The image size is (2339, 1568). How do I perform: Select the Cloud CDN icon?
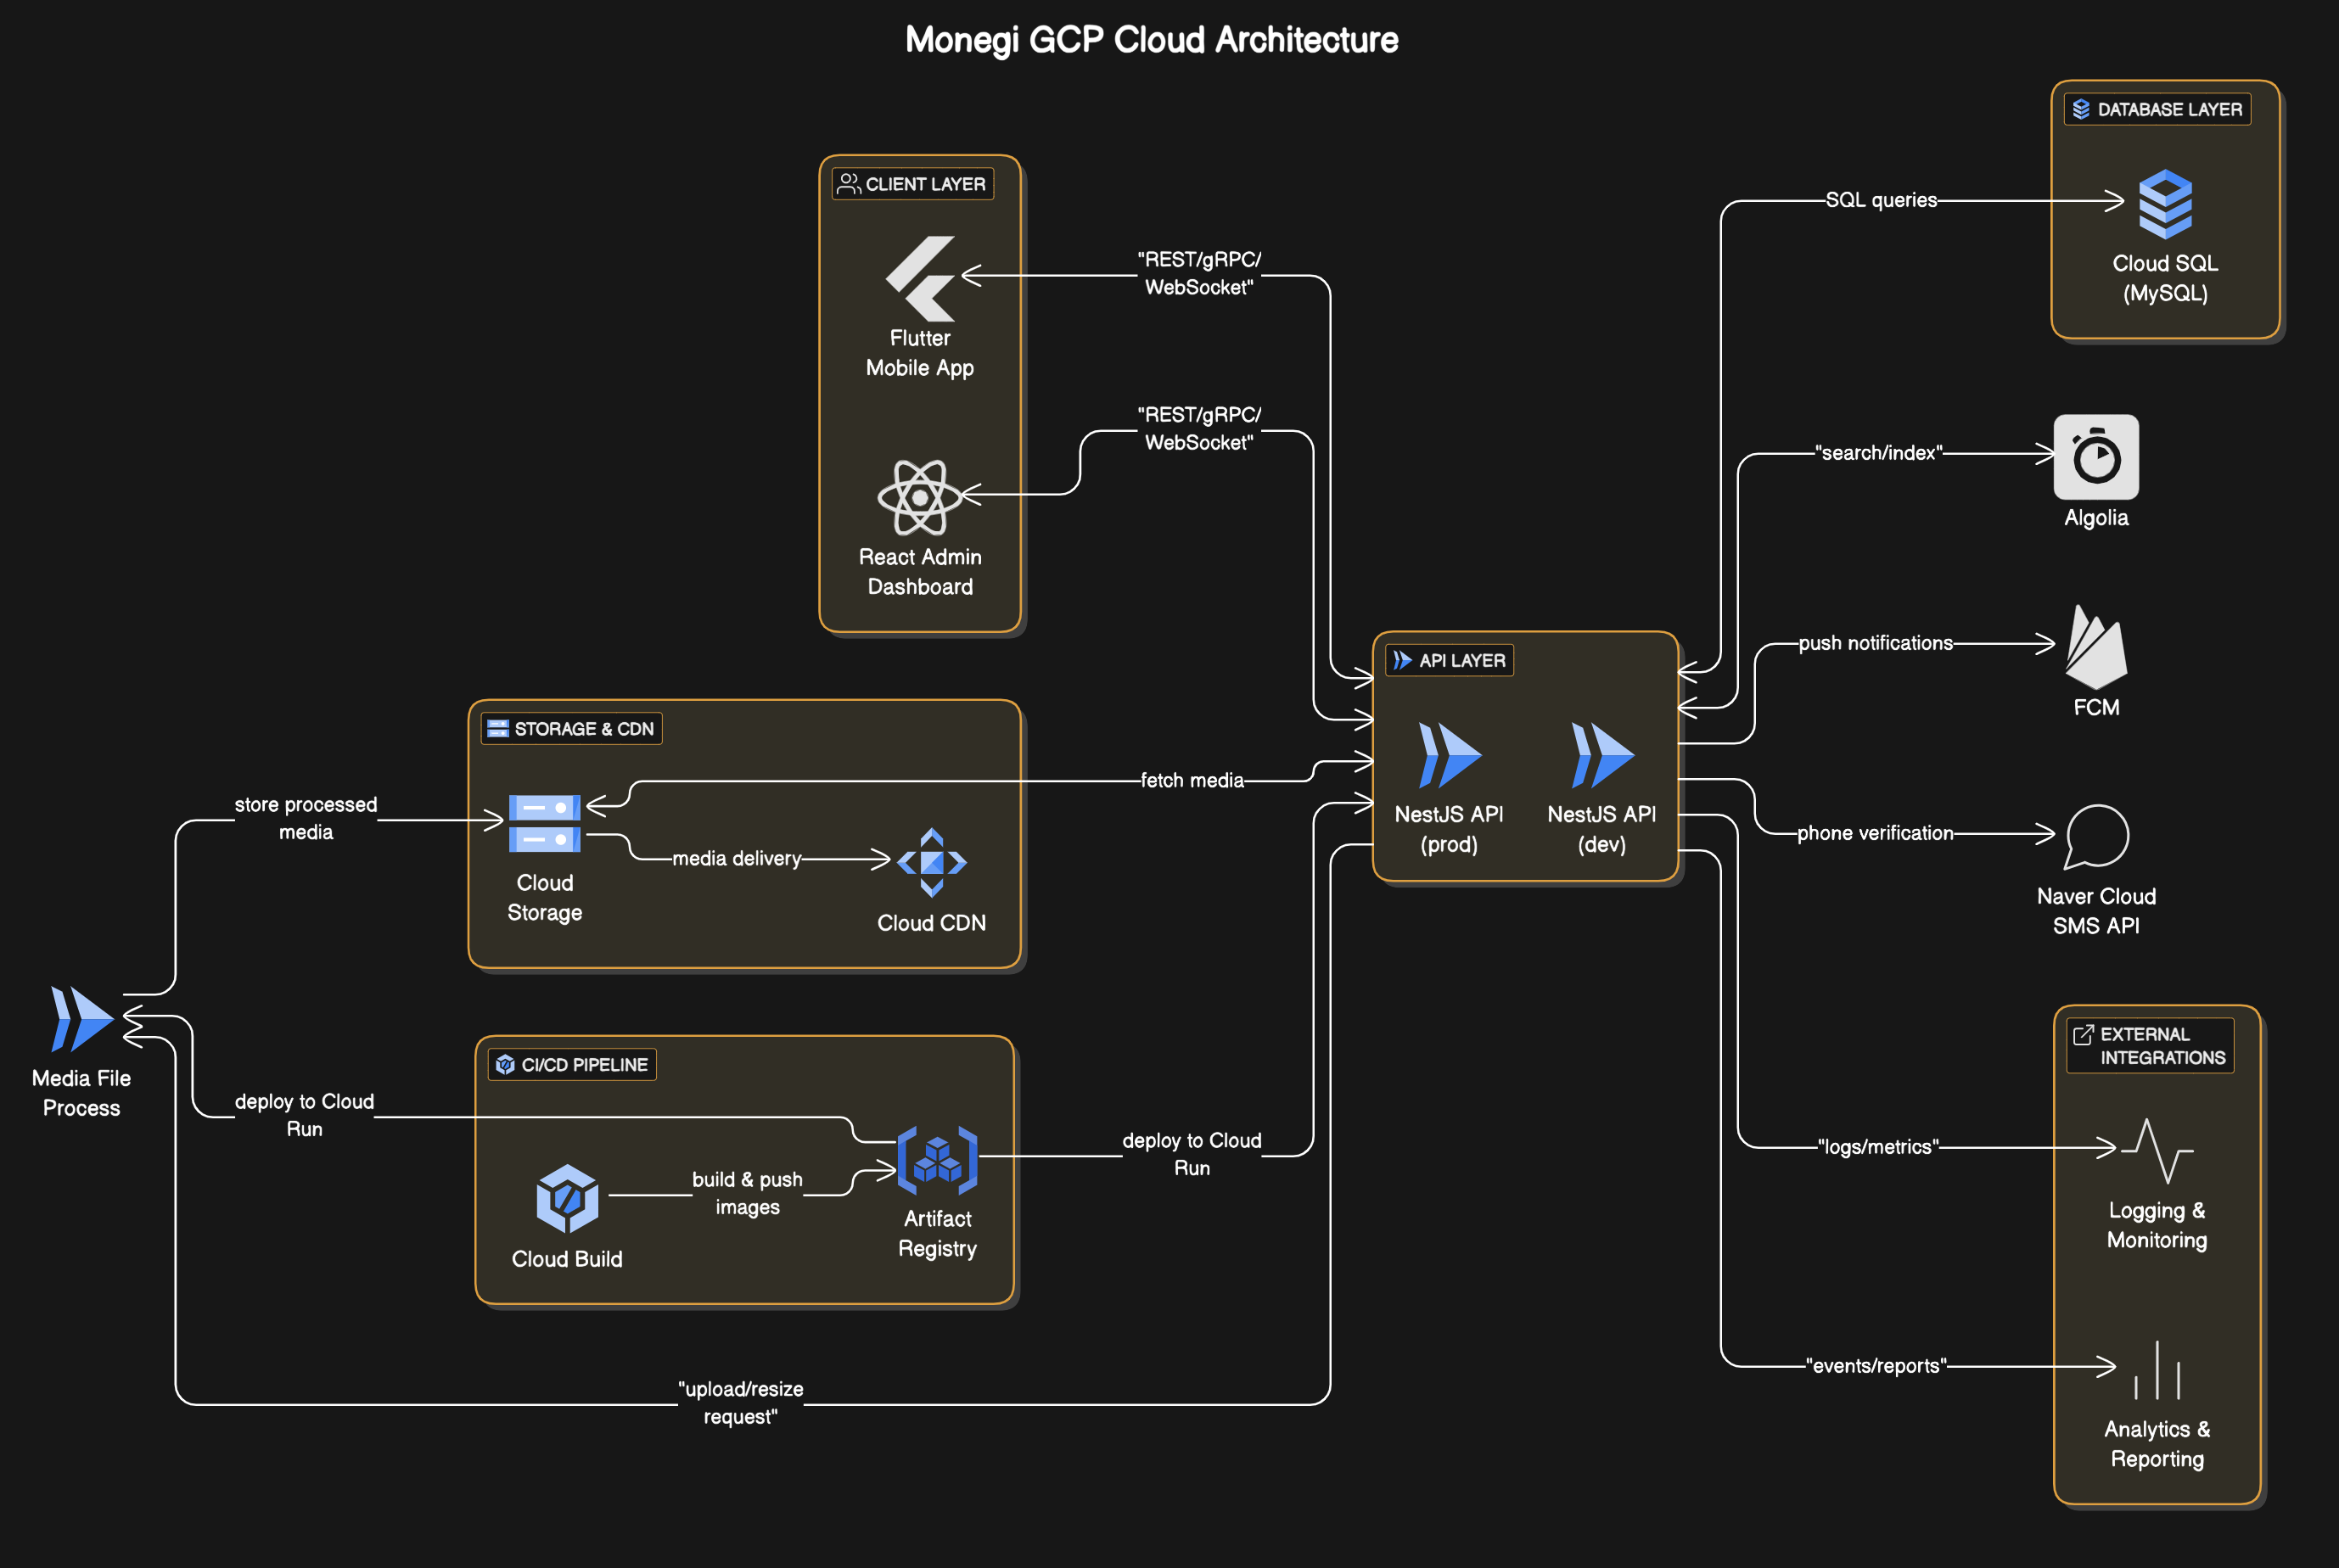click(931, 862)
